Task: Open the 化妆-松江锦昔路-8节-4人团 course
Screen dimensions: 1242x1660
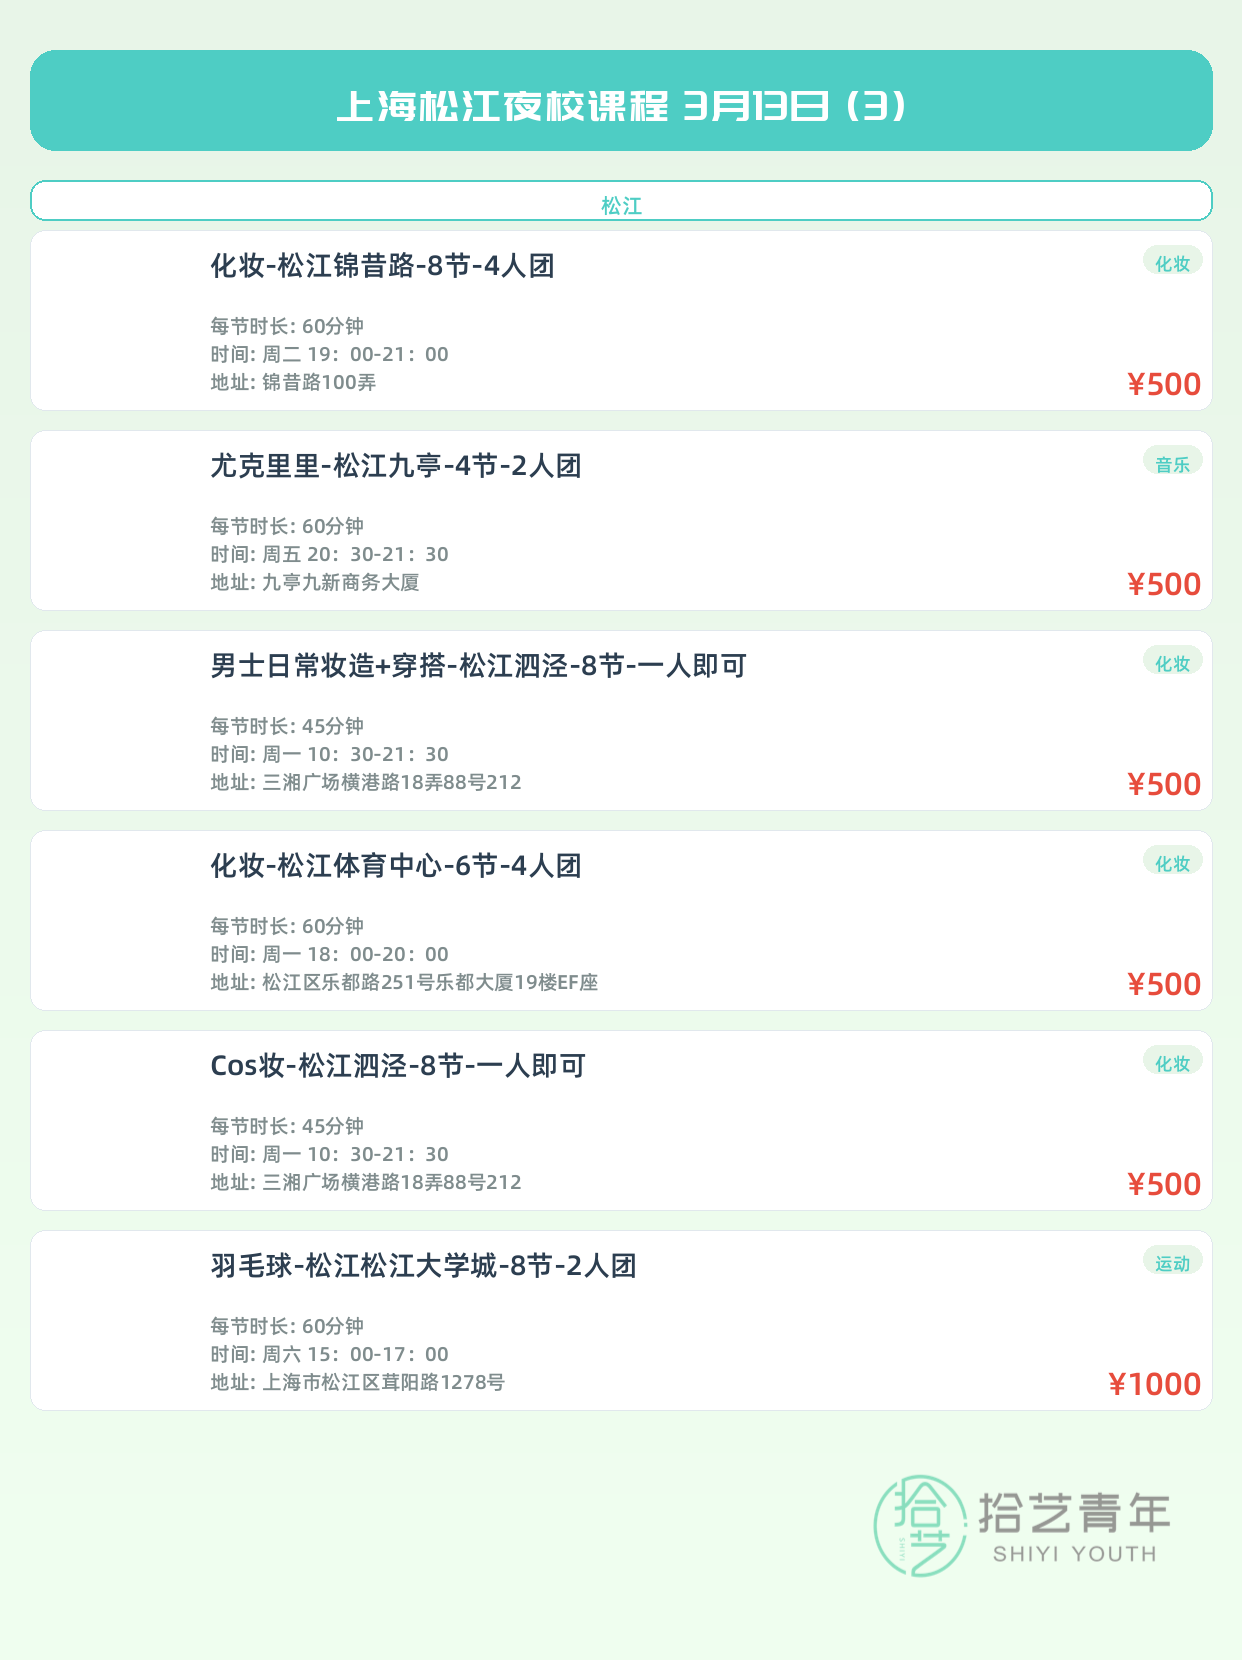Action: [x=382, y=266]
